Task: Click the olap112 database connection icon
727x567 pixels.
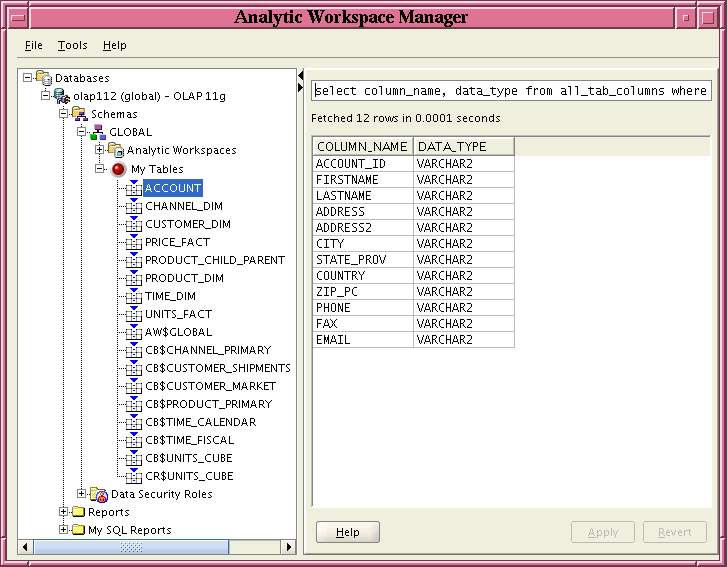Action: click(x=62, y=96)
